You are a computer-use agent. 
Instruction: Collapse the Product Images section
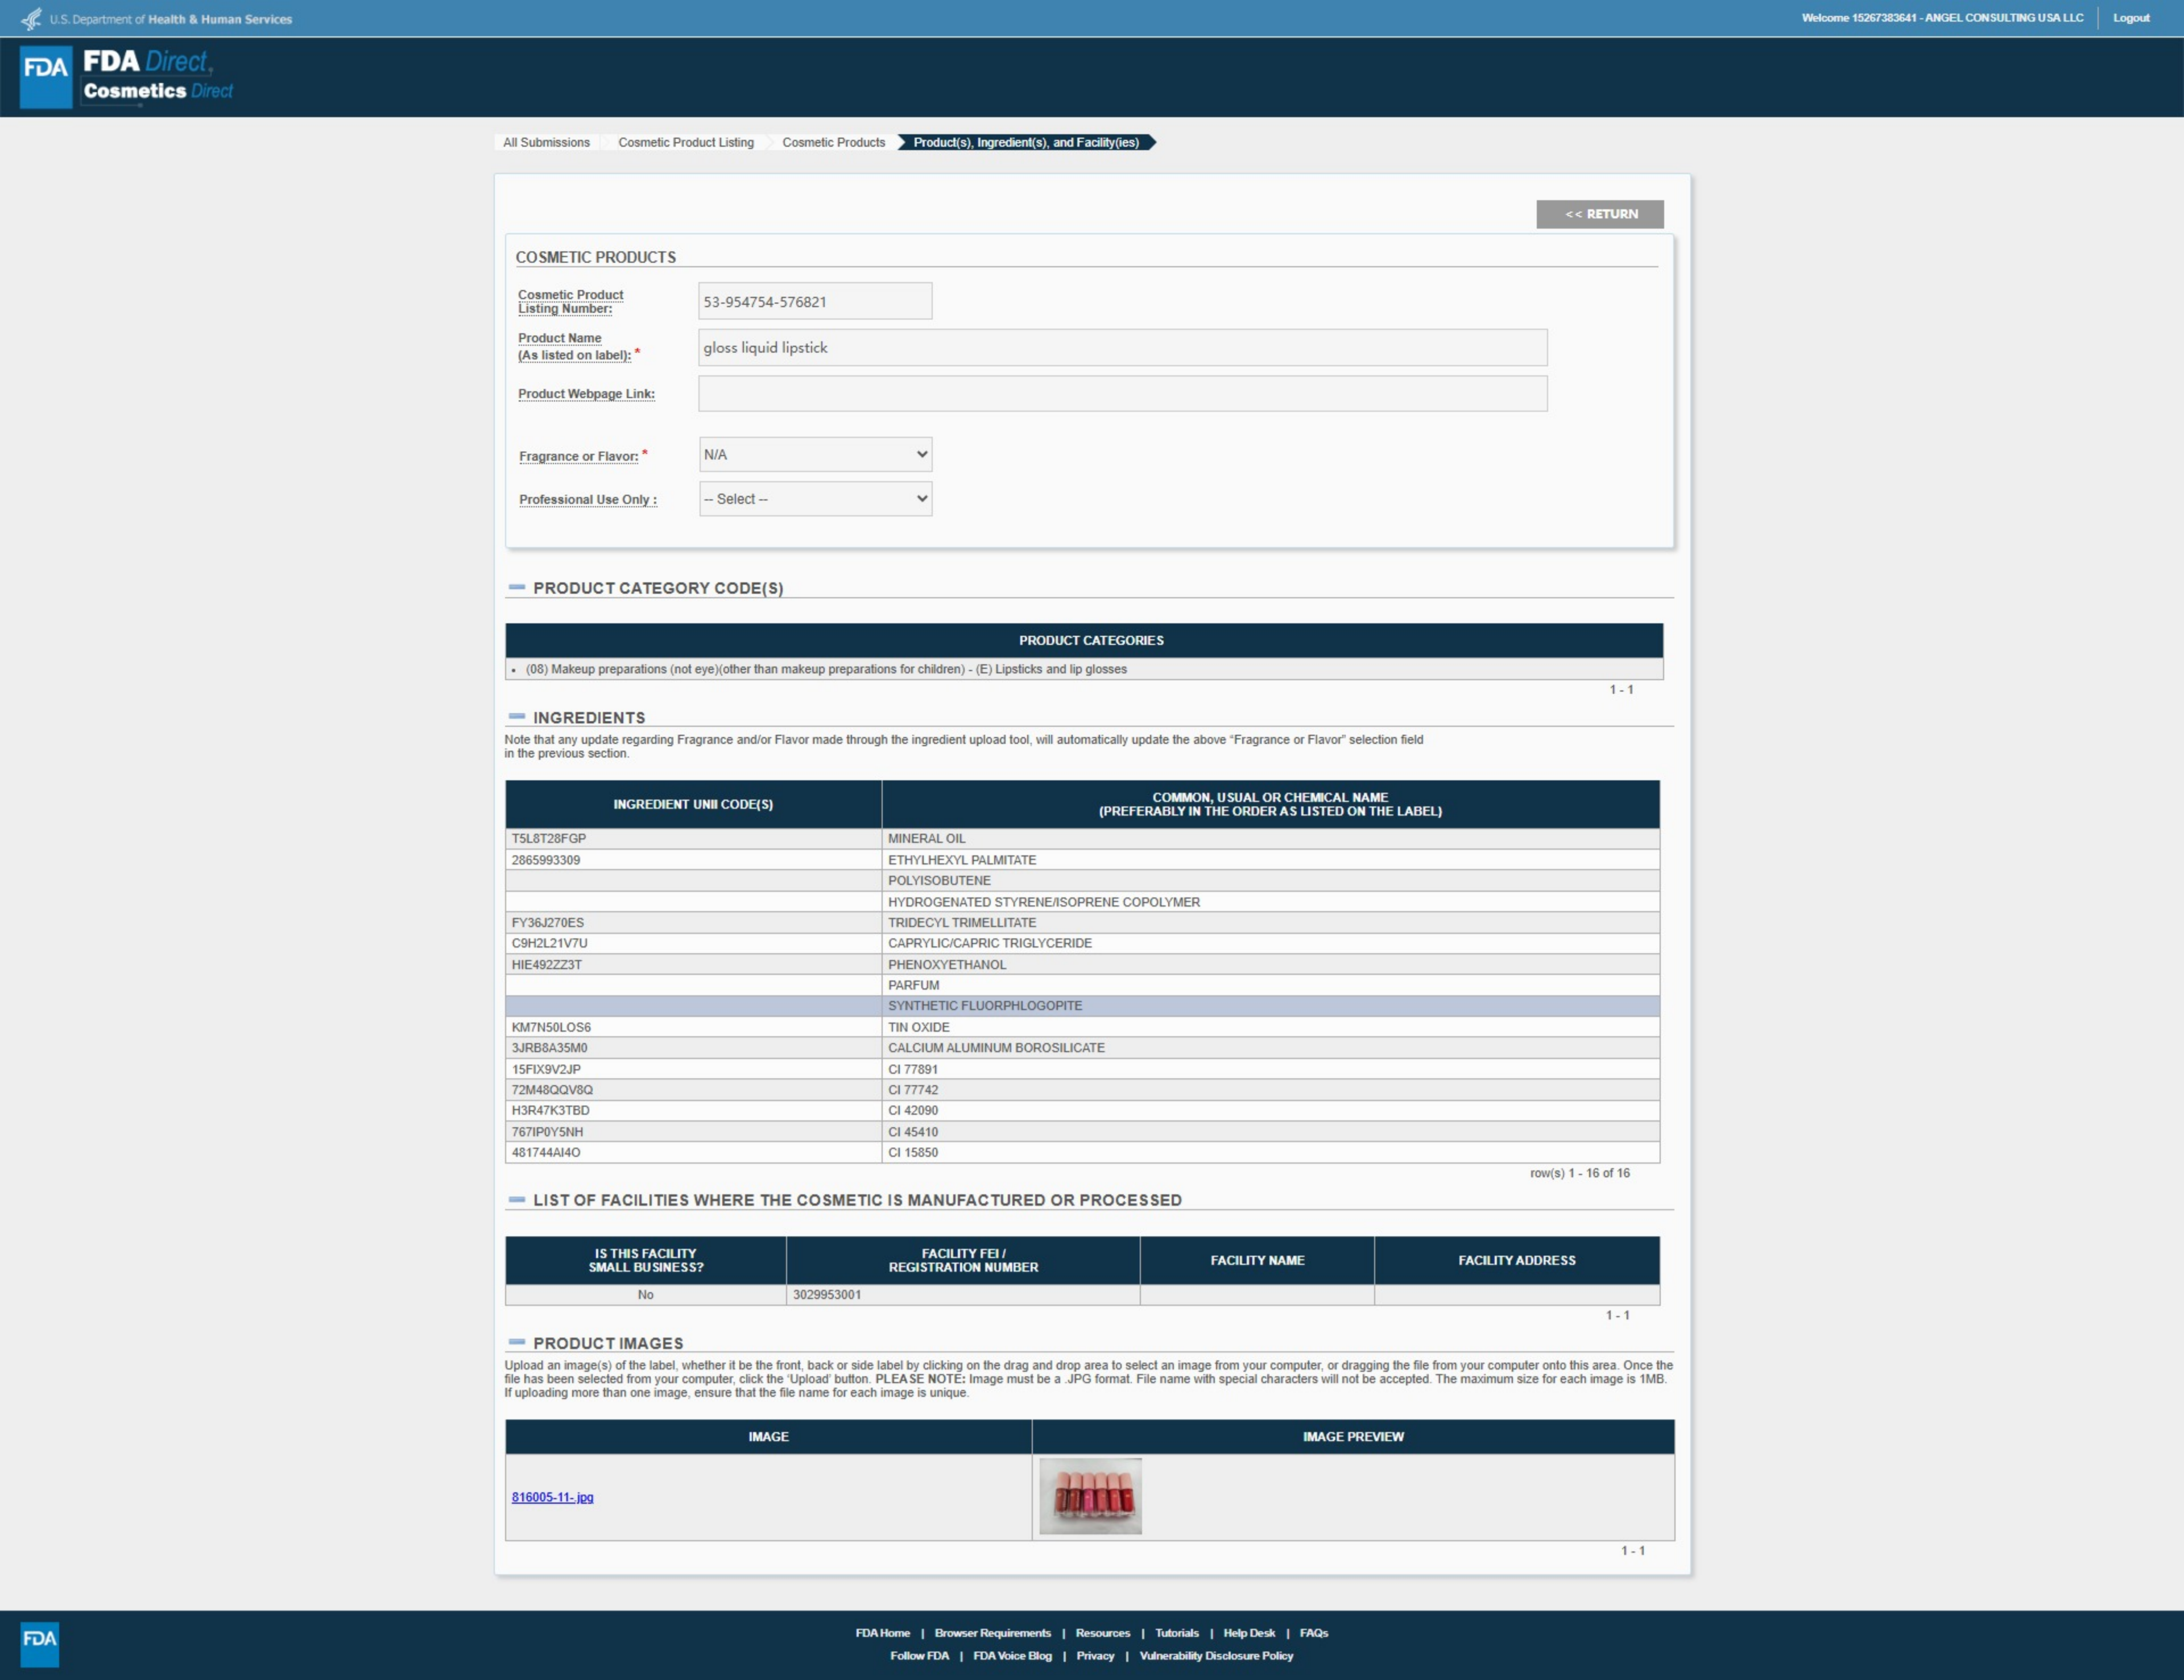pos(517,1343)
